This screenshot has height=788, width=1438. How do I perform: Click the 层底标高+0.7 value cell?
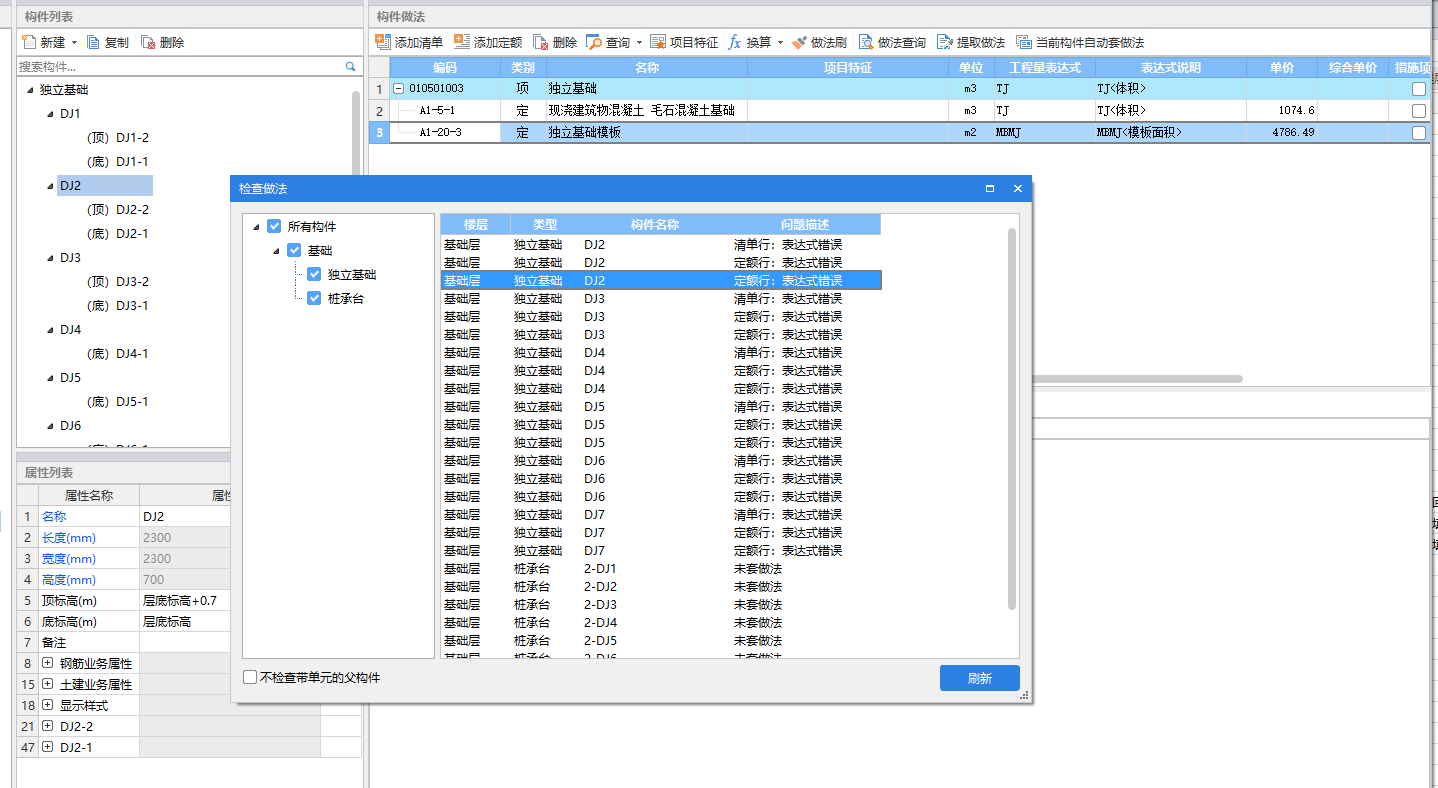(185, 601)
